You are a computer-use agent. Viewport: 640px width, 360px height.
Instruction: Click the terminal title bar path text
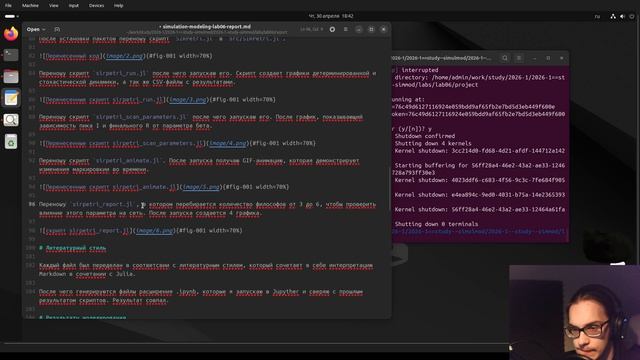point(442,58)
